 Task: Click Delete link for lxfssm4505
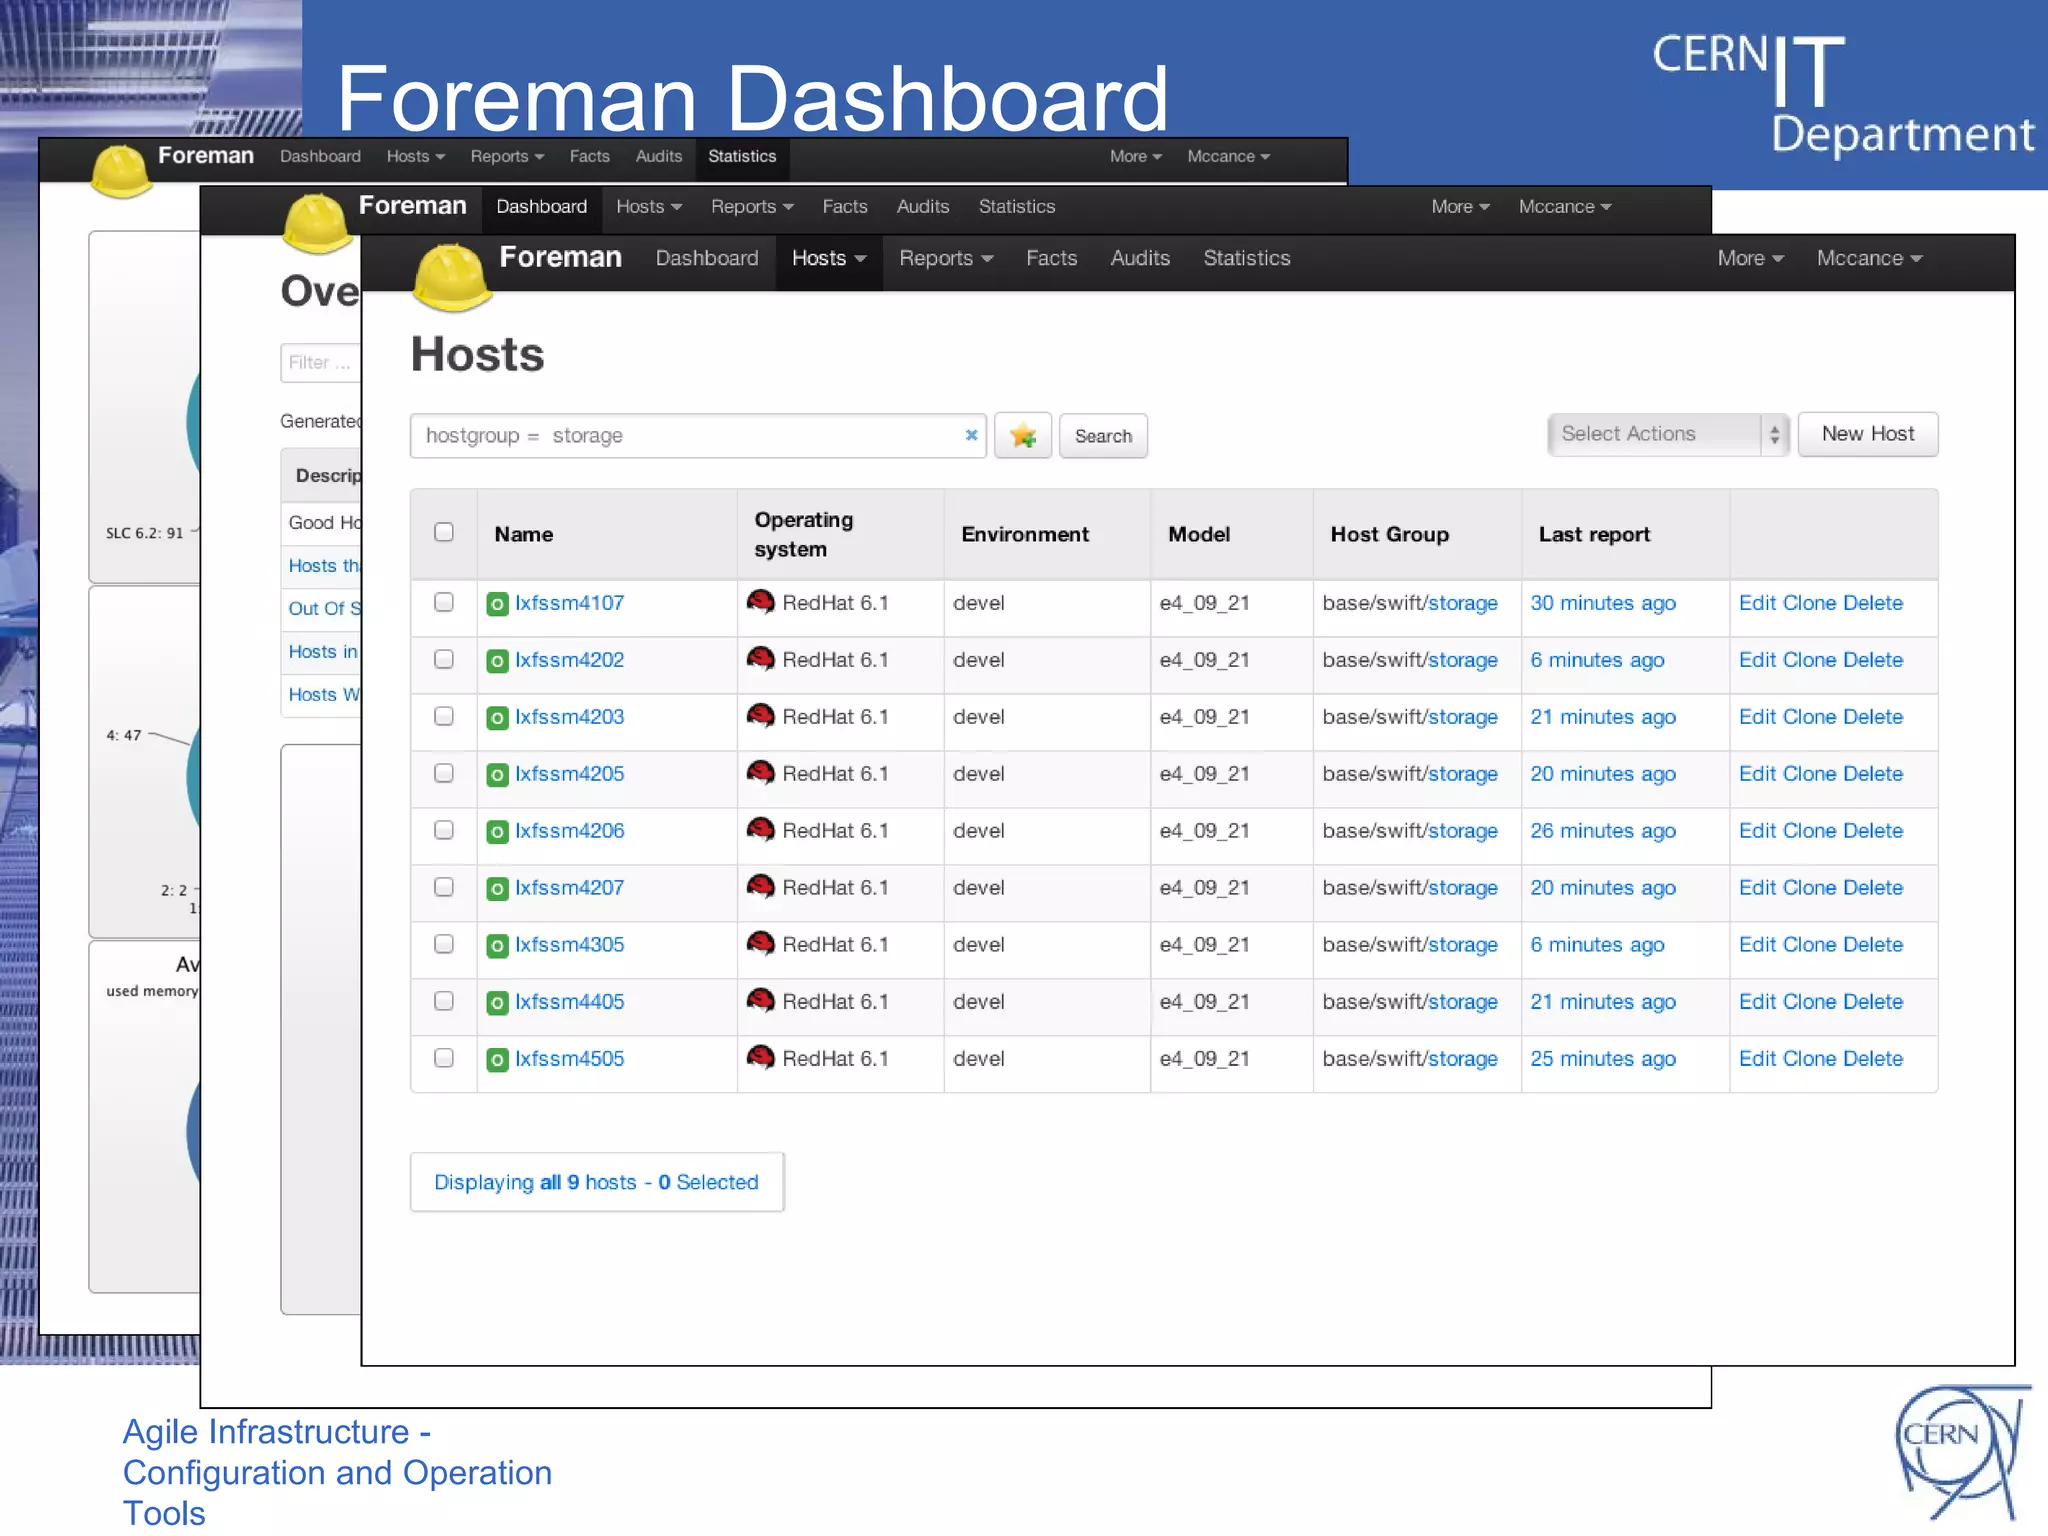(x=1873, y=1059)
